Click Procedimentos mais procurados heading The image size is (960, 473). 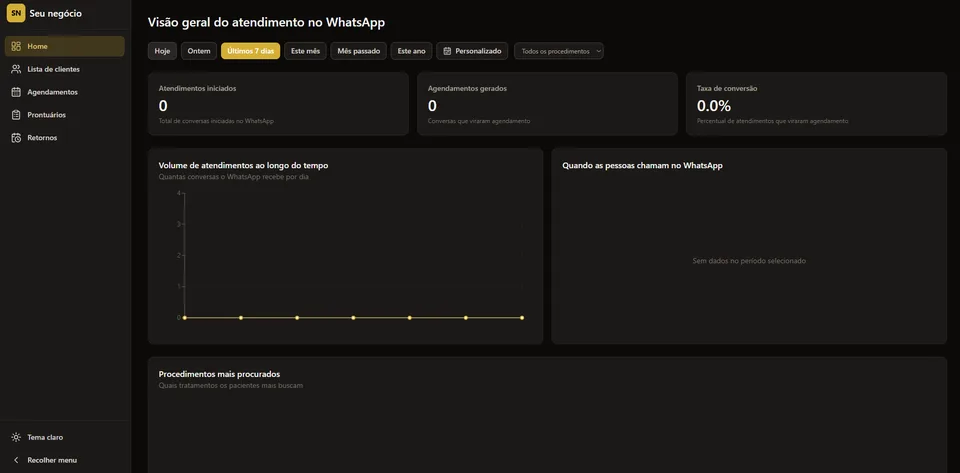[219, 374]
